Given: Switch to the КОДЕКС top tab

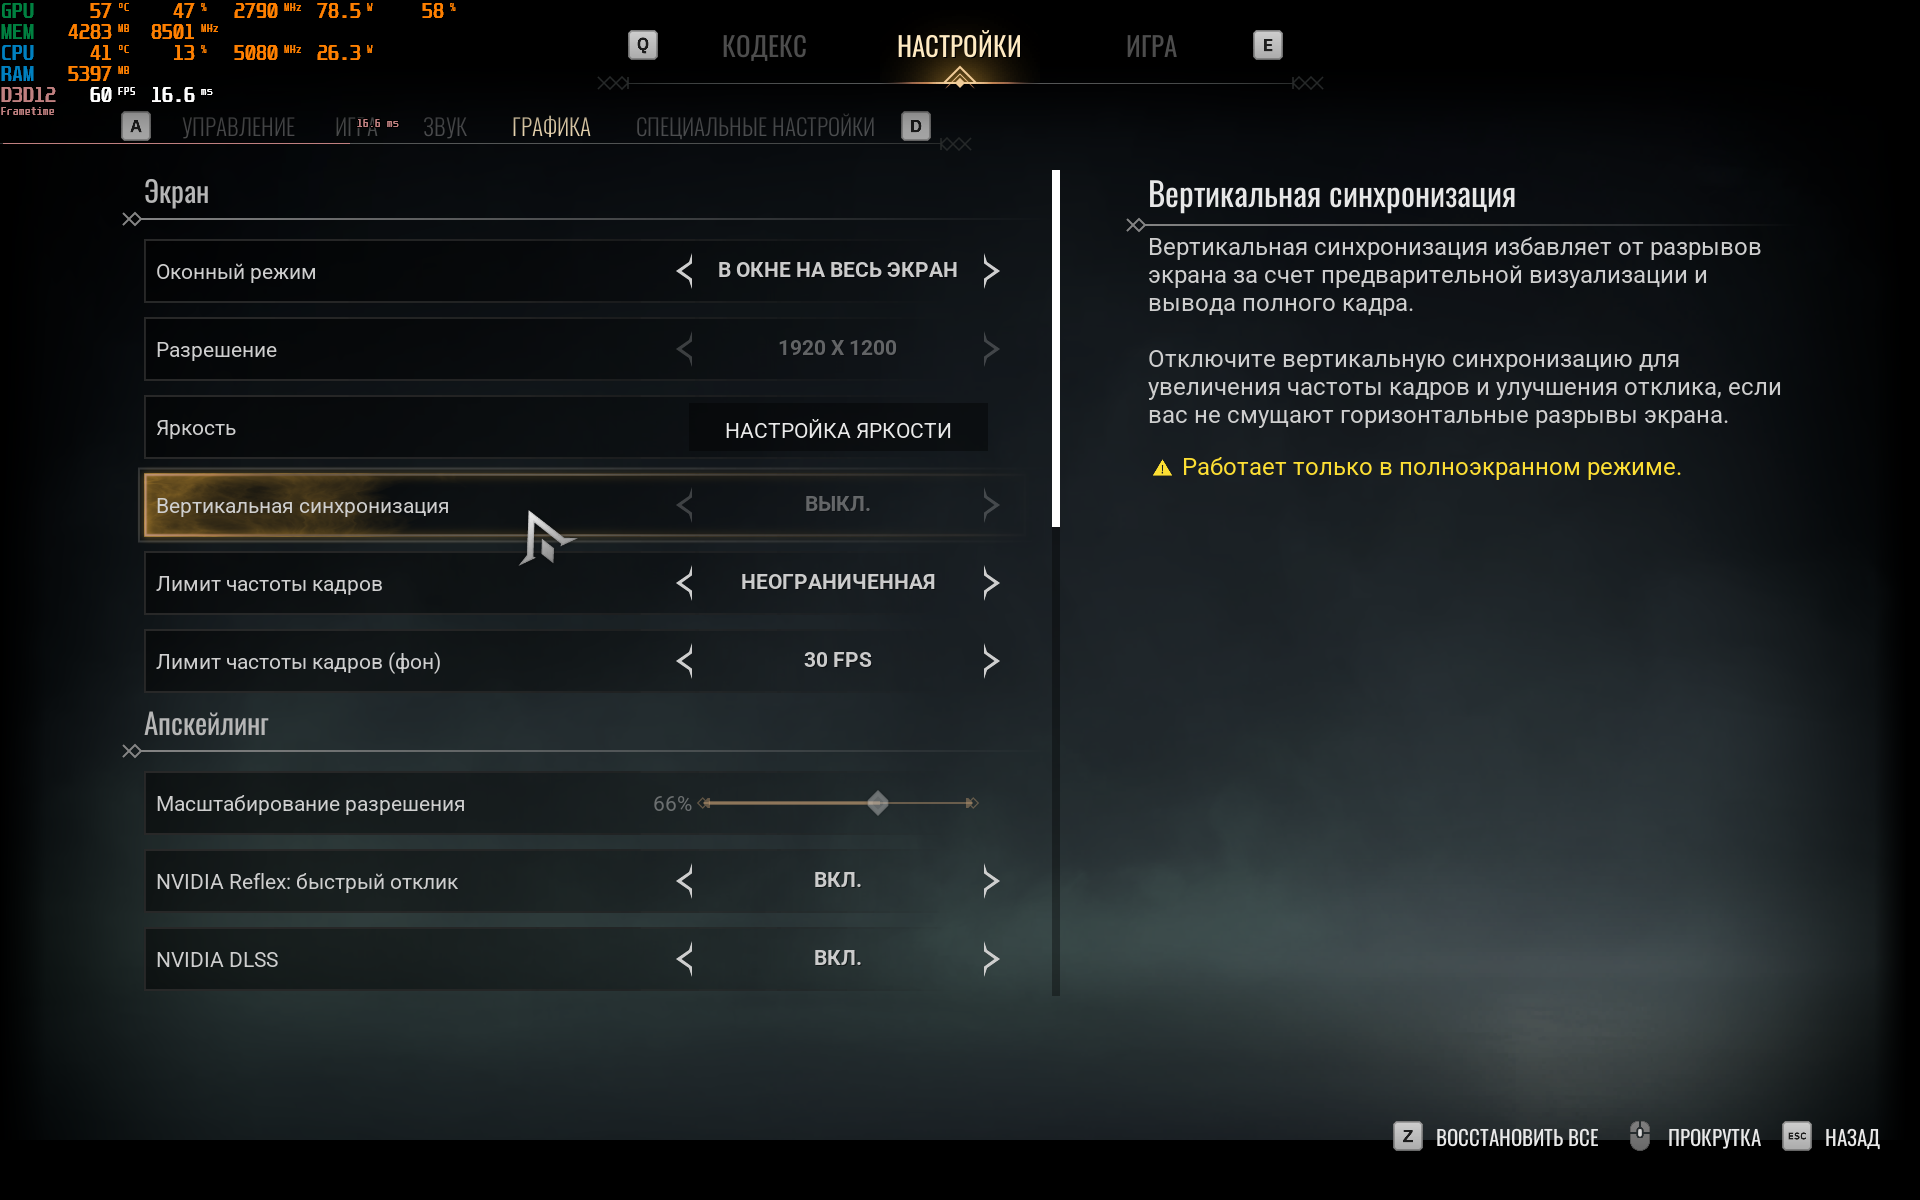Looking at the screenshot, I should (764, 46).
